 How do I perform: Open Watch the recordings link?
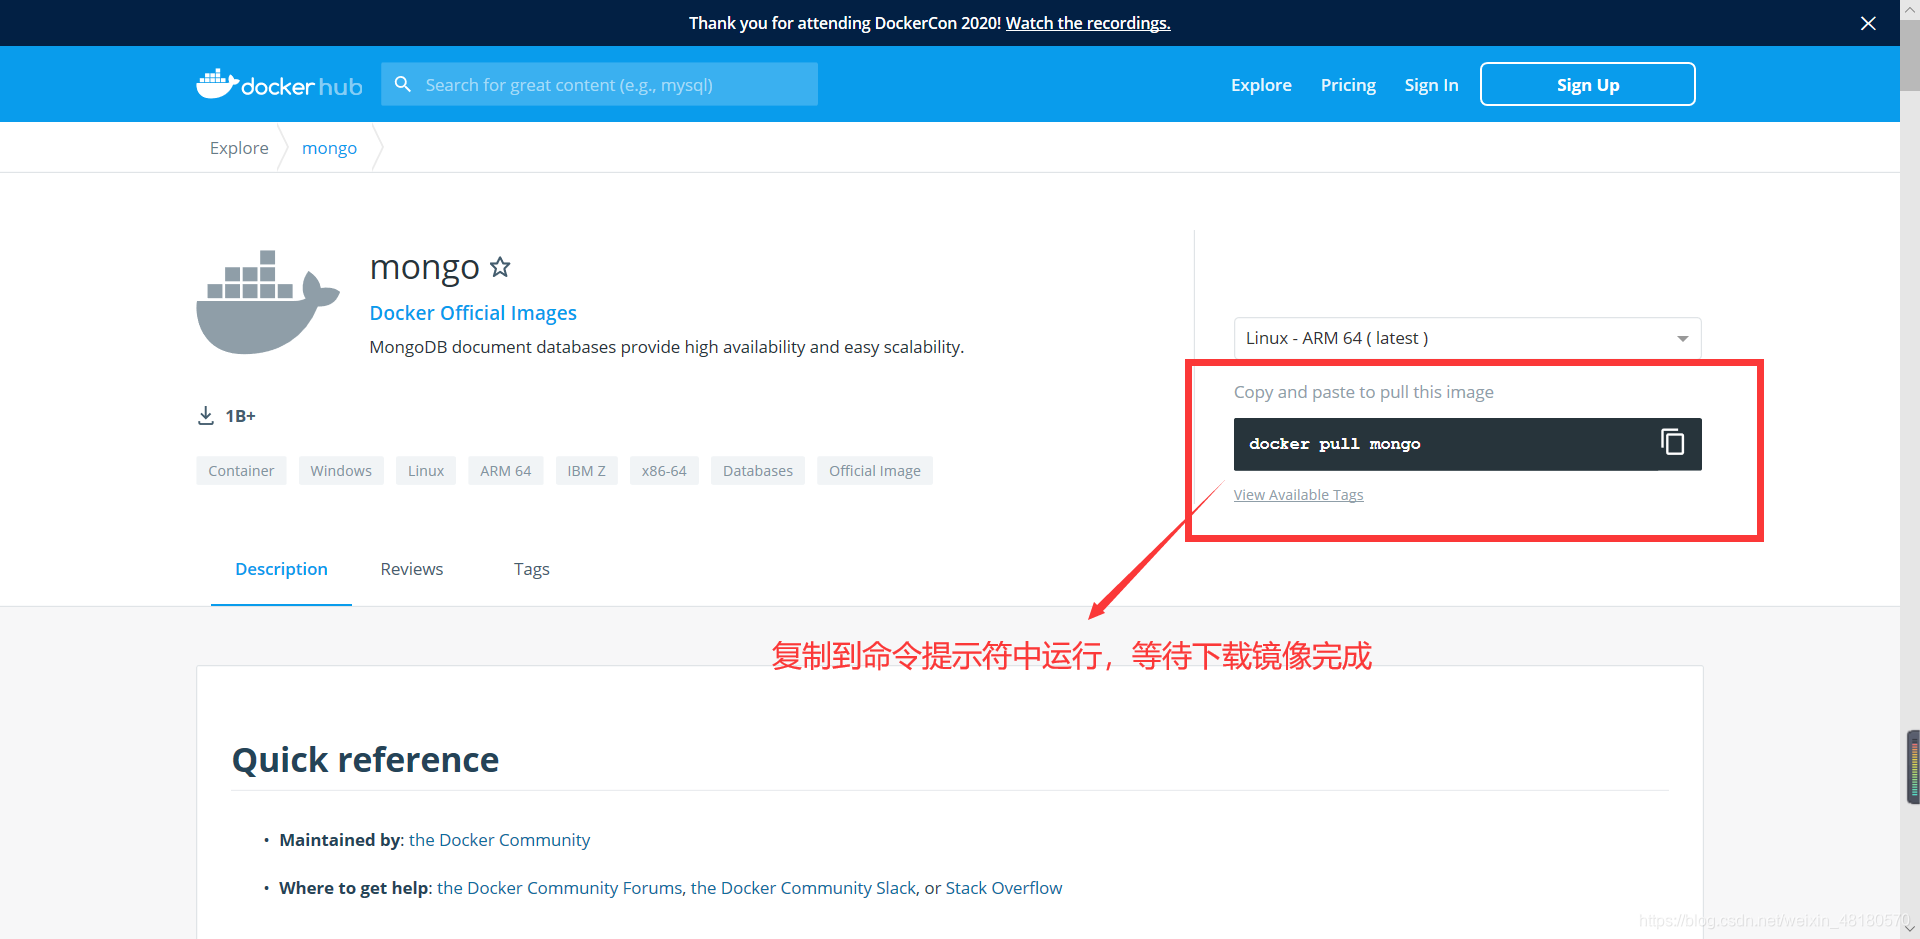[x=1088, y=23]
